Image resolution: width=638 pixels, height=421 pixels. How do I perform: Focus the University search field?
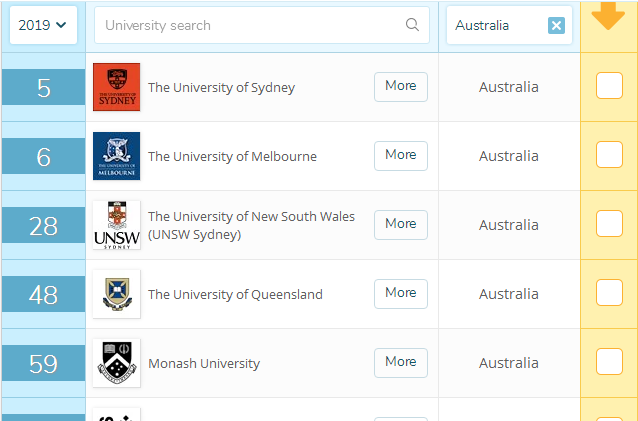250,25
